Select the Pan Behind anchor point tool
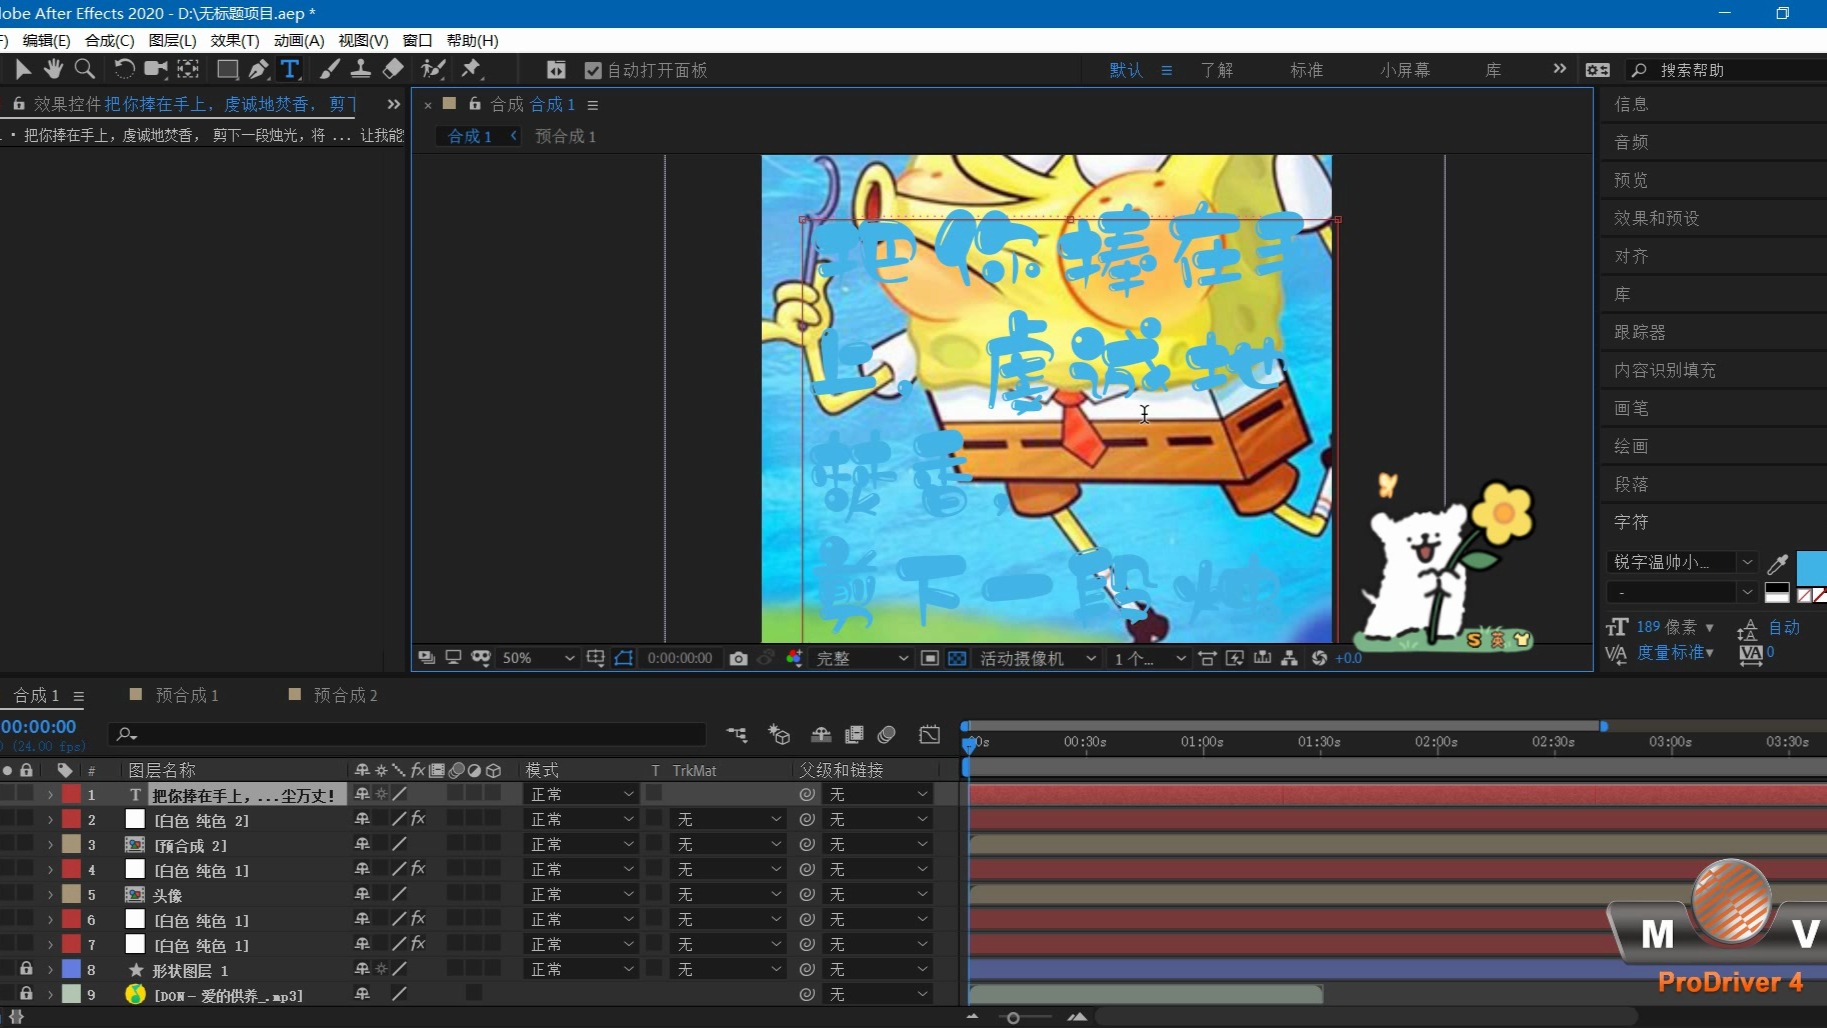 tap(188, 69)
